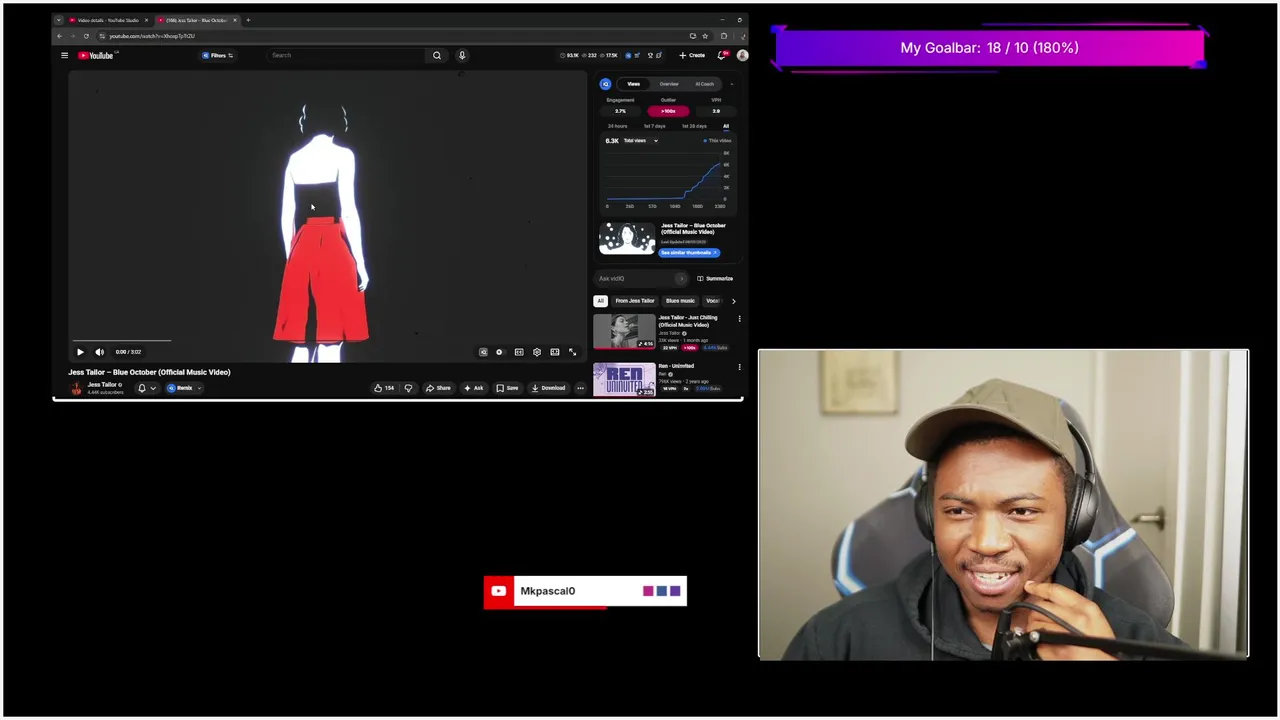The height and width of the screenshot is (720, 1280).
Task: Select the 1st 28 days time range
Action: pyautogui.click(x=694, y=126)
